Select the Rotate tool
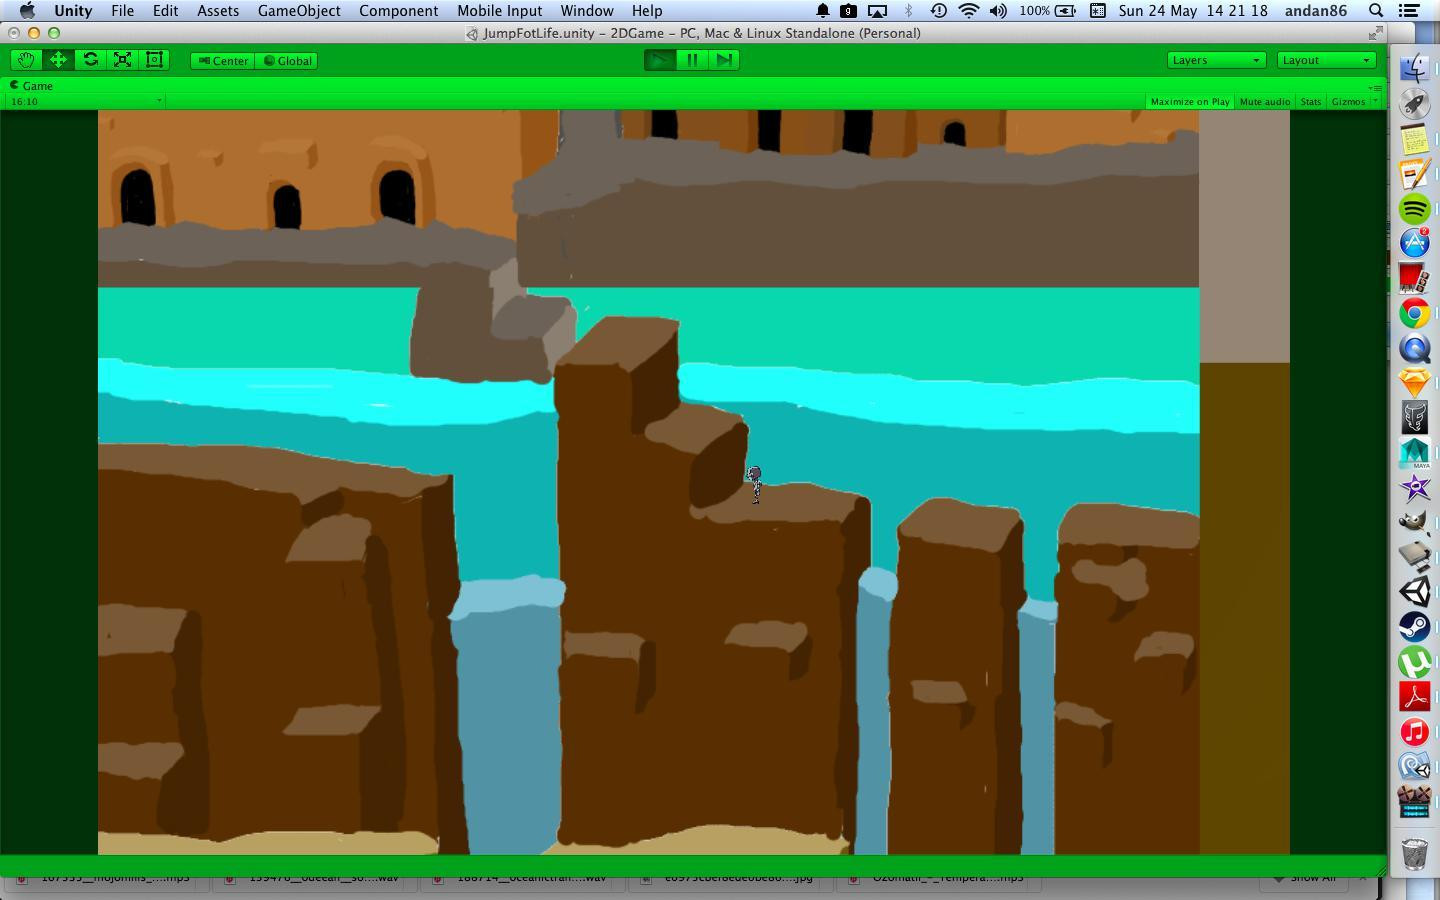The height and width of the screenshot is (900, 1440). (90, 60)
